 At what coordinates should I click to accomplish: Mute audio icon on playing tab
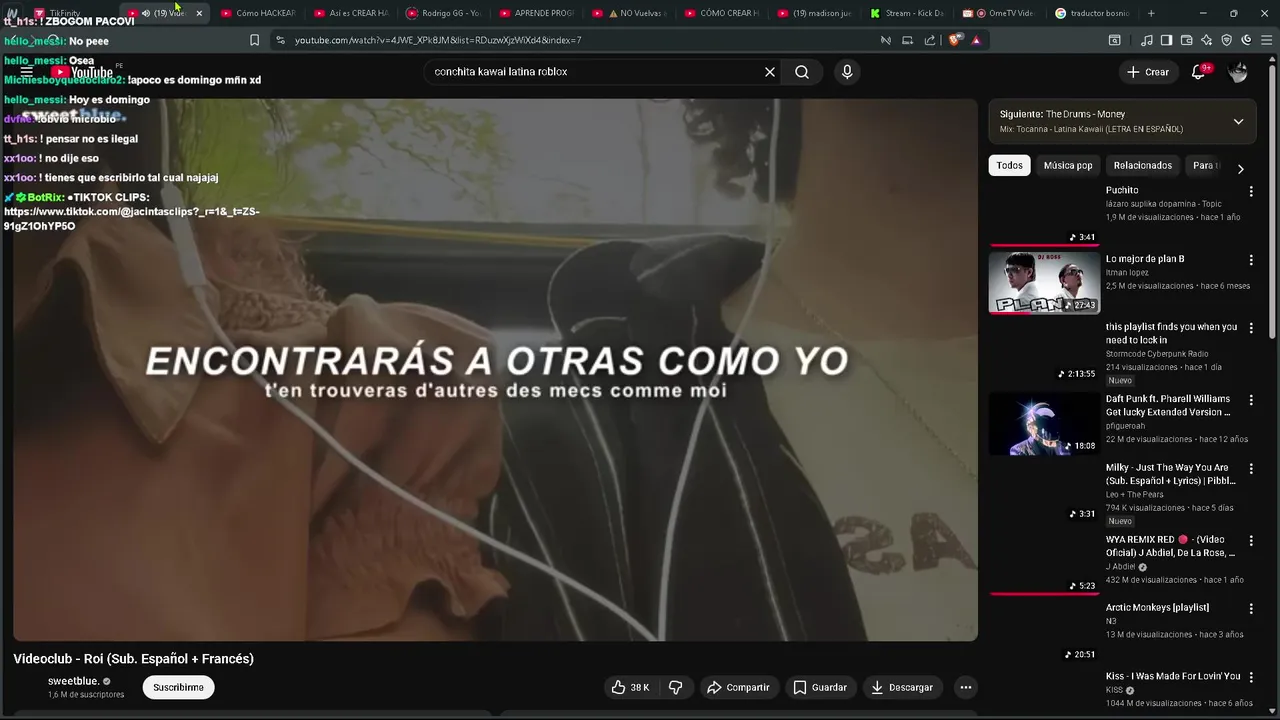pos(146,13)
